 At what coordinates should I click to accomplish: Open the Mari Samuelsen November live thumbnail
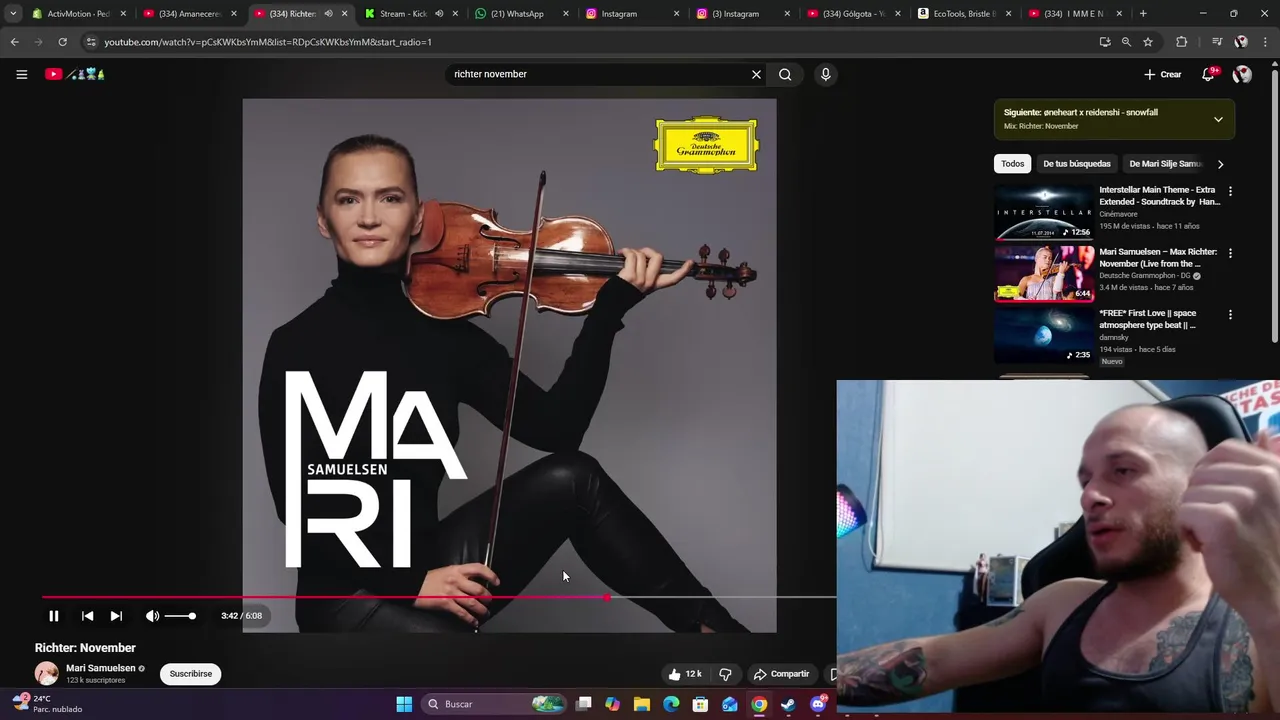point(1044,273)
